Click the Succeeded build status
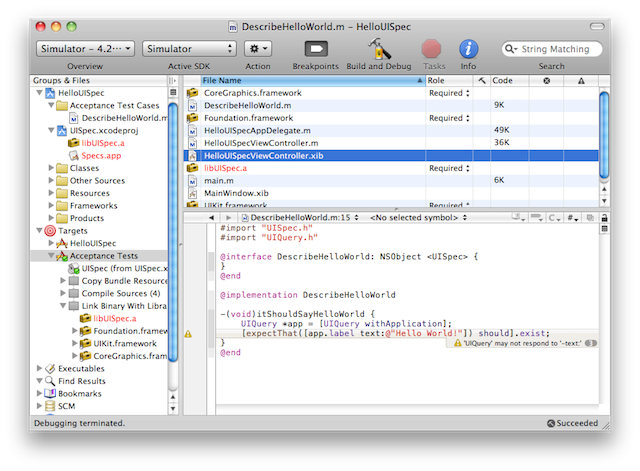 pos(573,423)
